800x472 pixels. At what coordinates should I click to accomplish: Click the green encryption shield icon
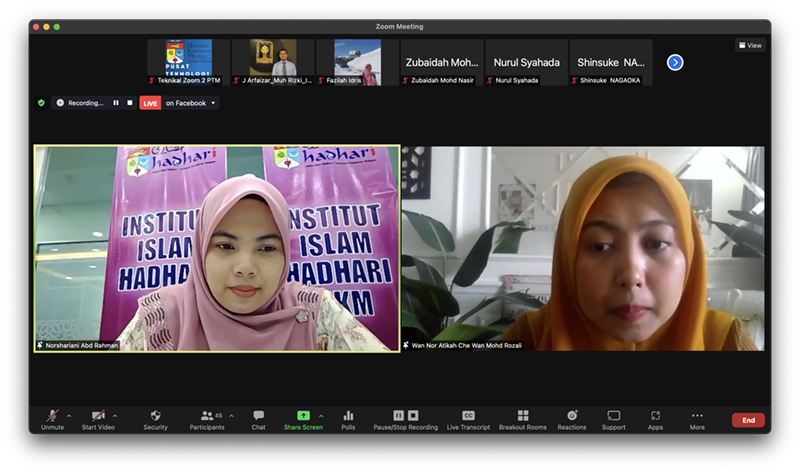coord(41,102)
